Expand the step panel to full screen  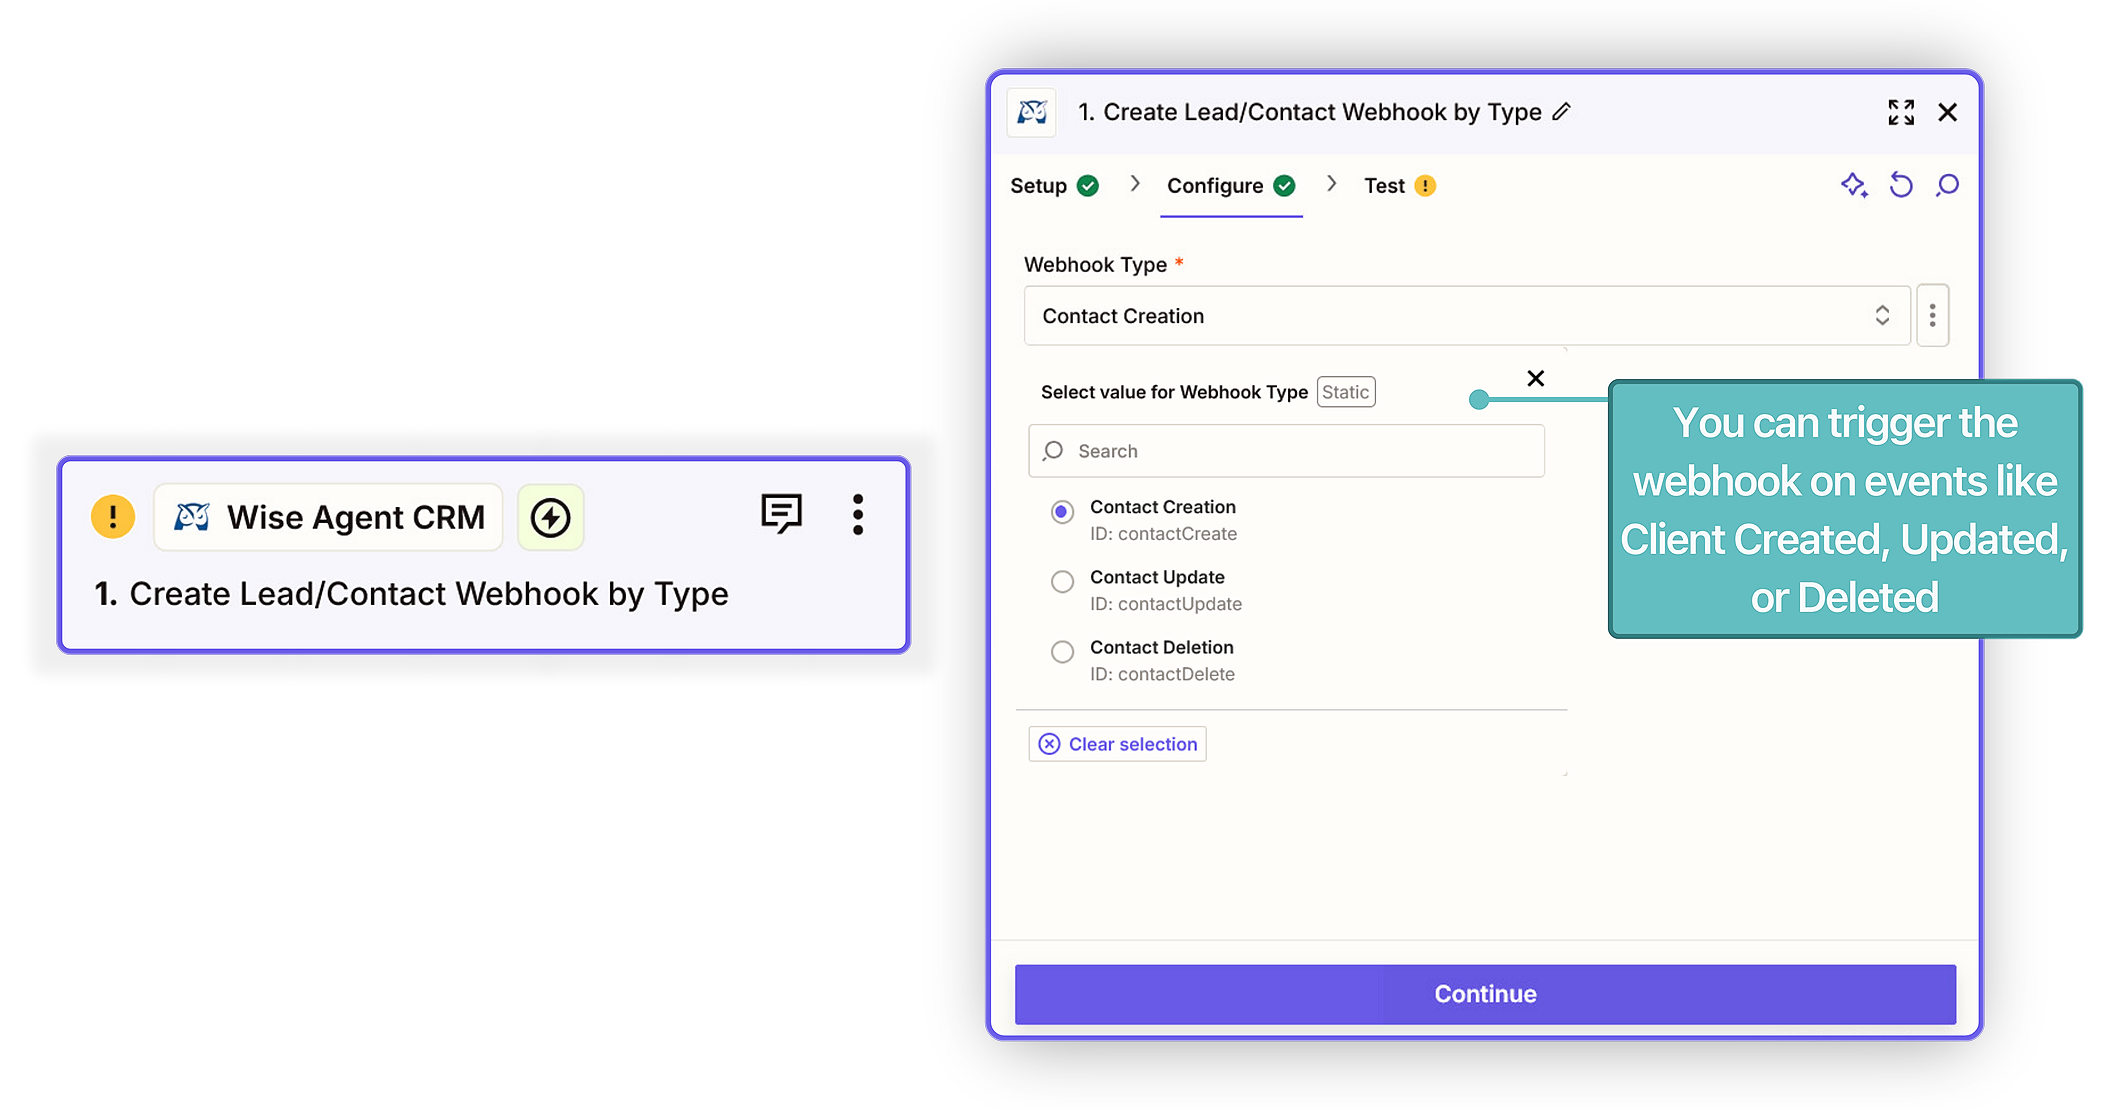coord(1901,112)
